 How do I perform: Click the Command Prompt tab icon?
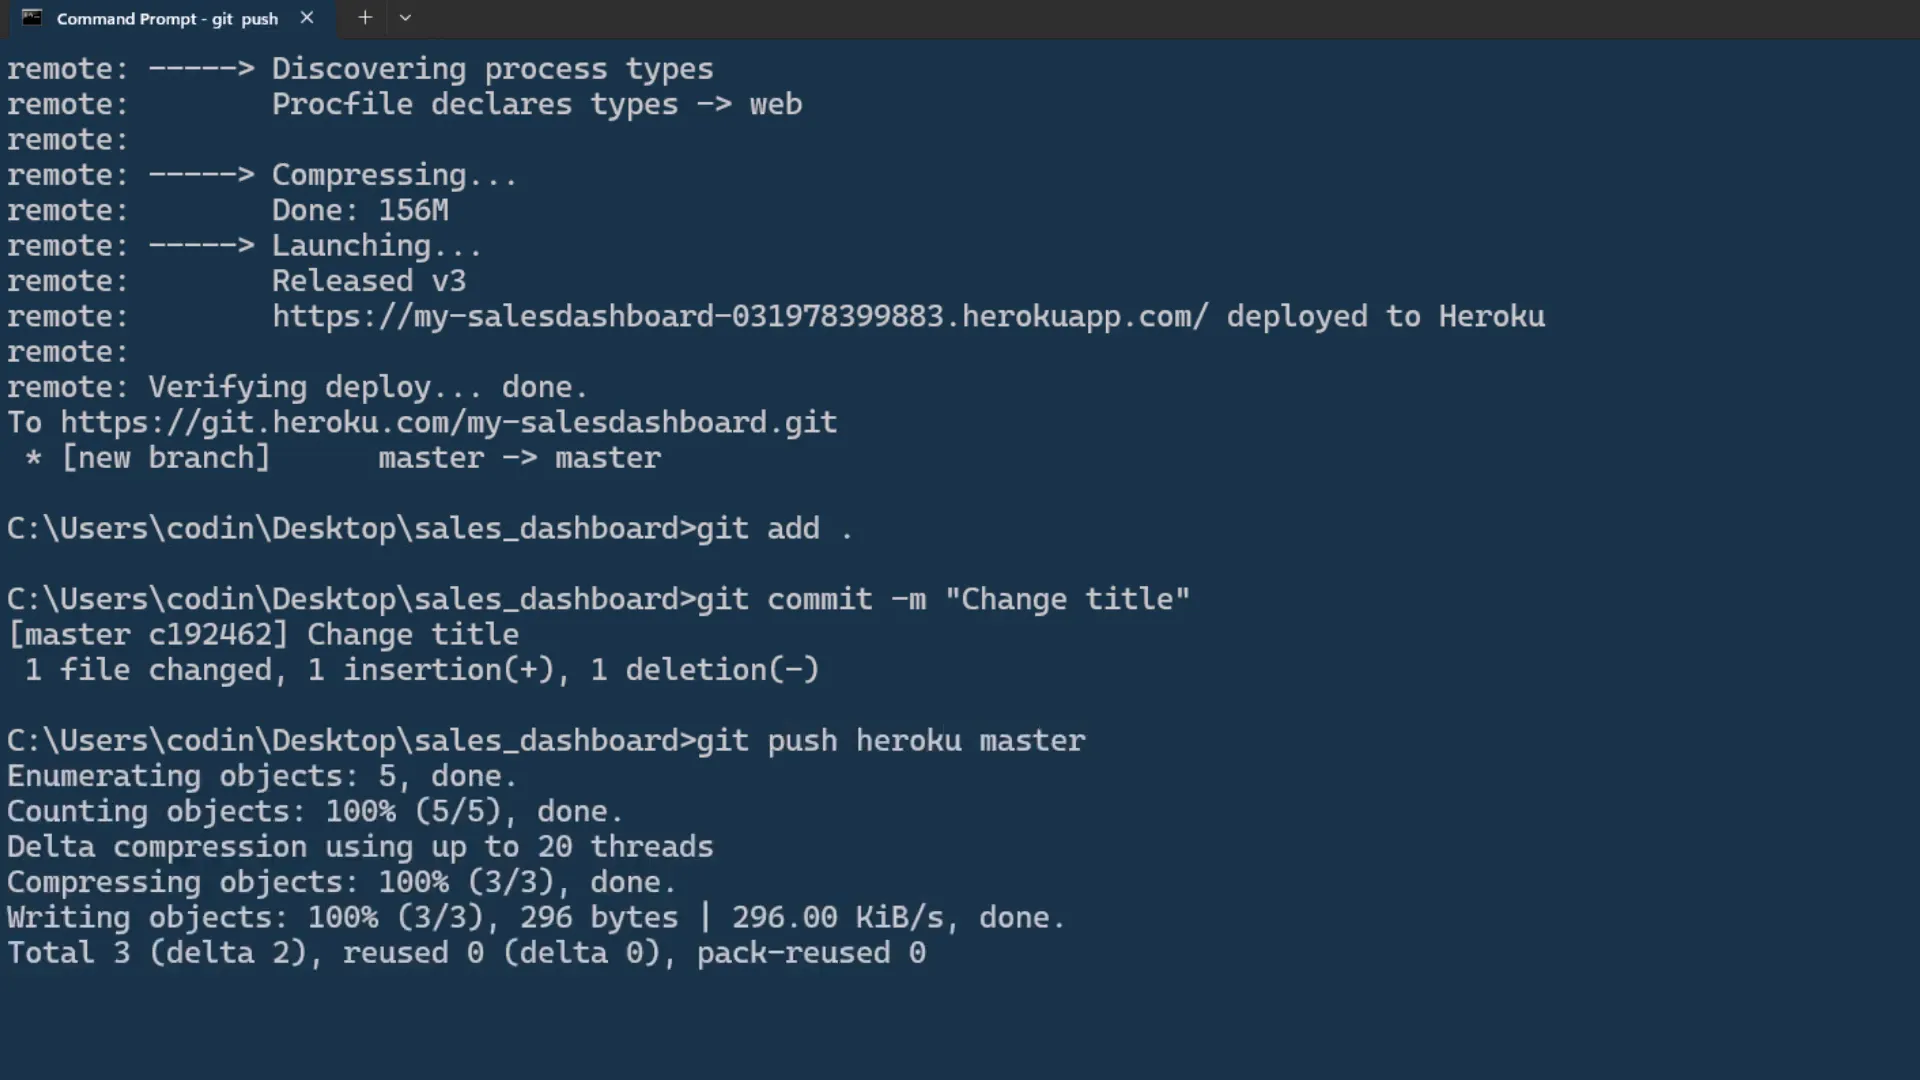pyautogui.click(x=32, y=18)
